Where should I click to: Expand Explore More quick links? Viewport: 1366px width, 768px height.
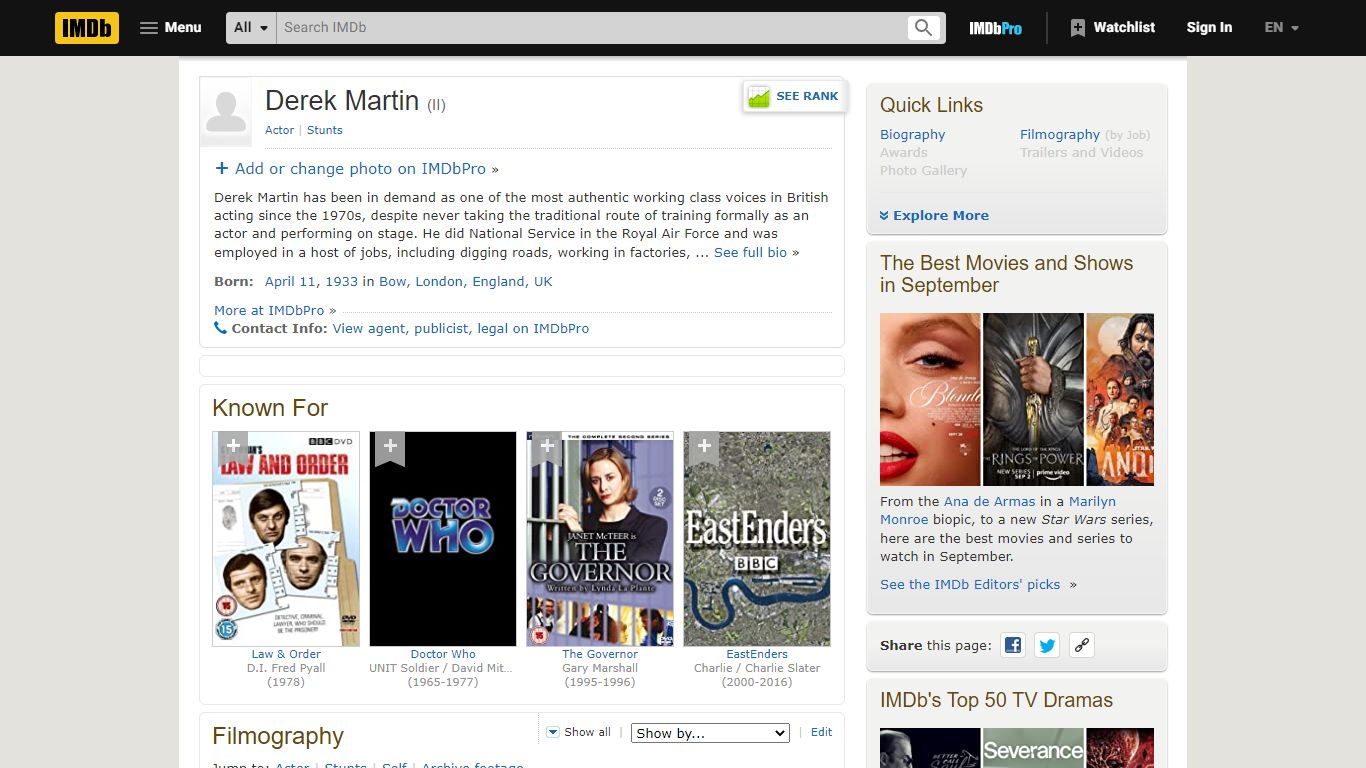tap(934, 215)
